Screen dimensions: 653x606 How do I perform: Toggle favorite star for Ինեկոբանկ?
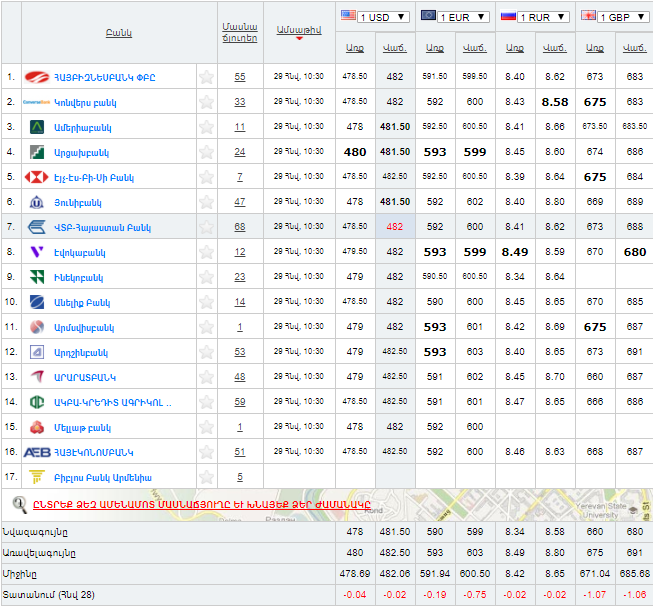tap(206, 277)
